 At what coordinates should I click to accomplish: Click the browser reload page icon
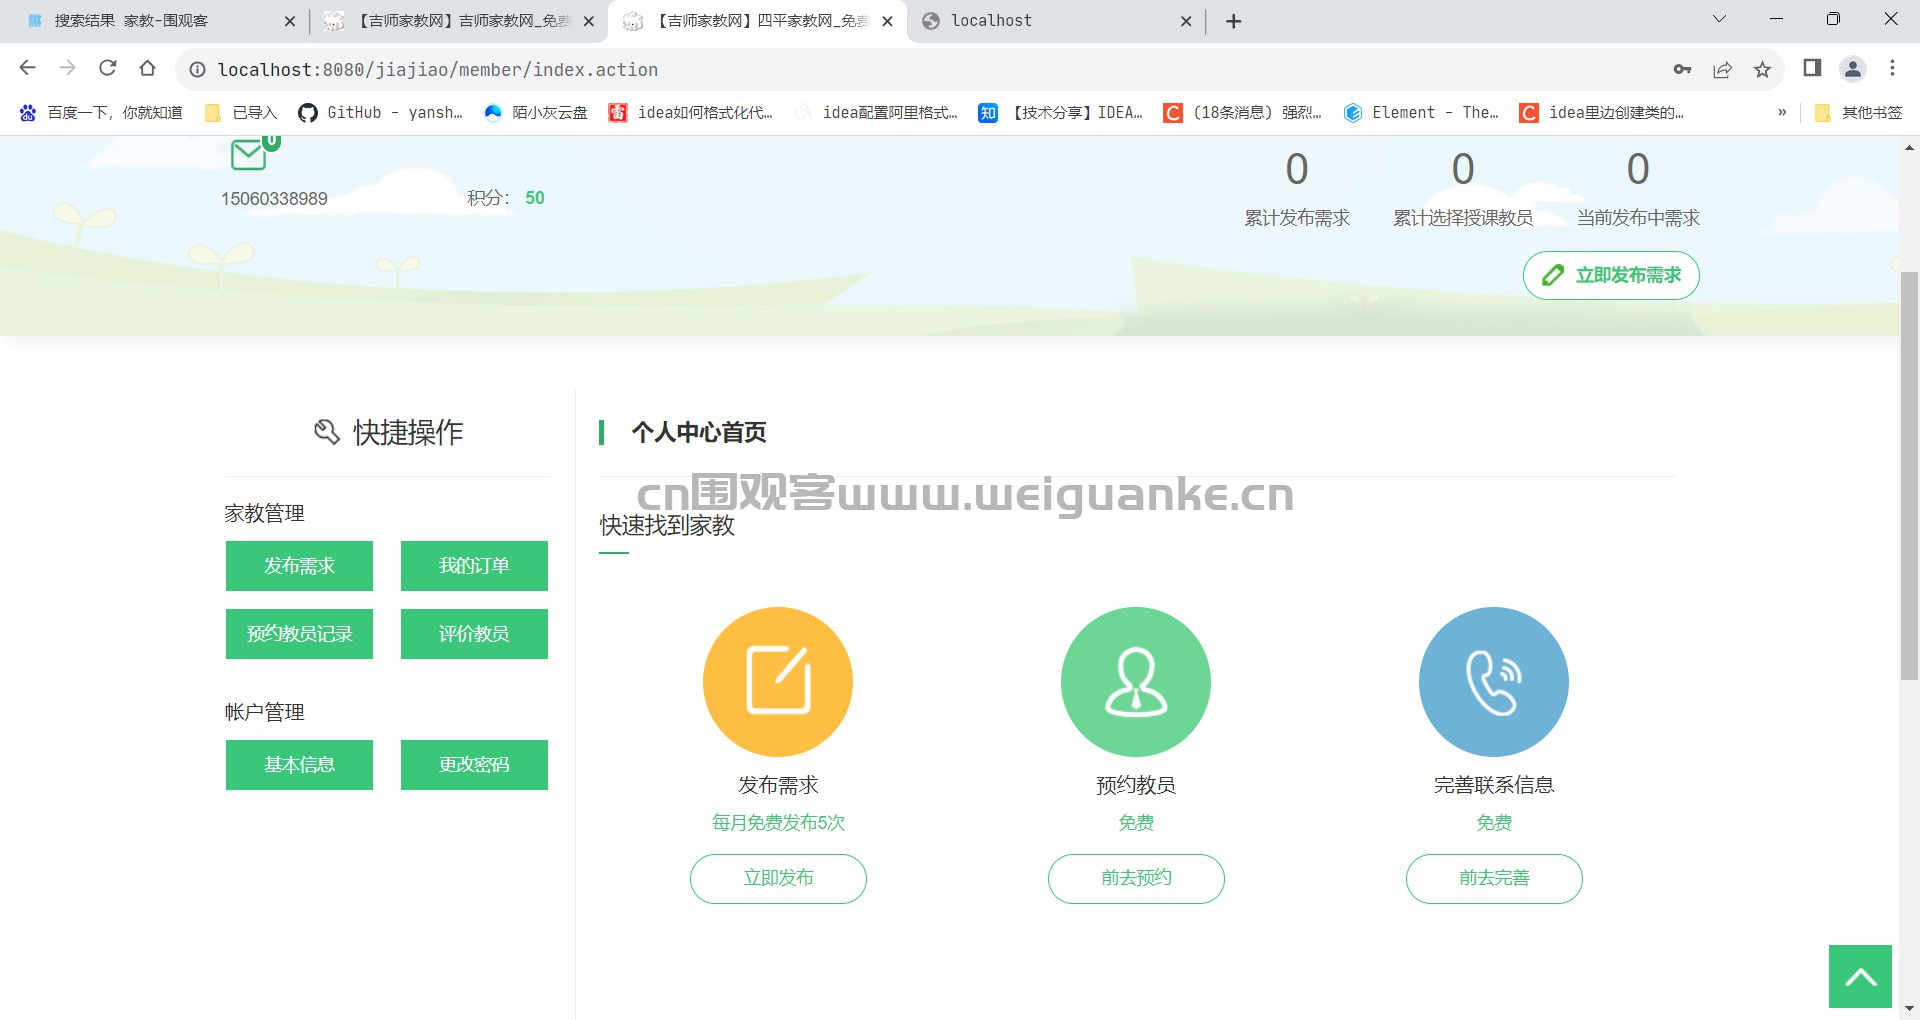click(x=108, y=68)
